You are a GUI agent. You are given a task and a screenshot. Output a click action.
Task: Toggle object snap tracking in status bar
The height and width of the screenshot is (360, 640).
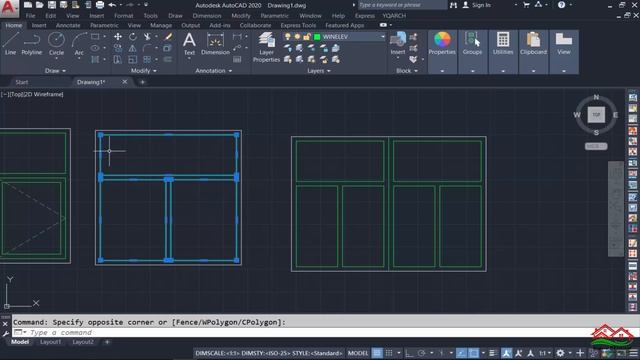[x=461, y=353]
